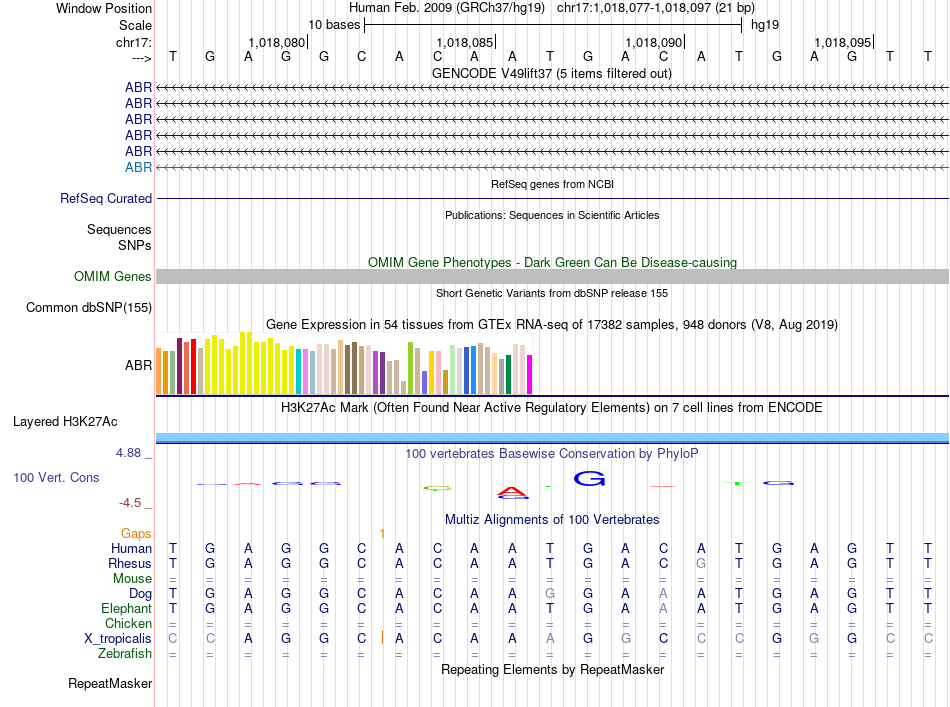Click the Gaps row label
950x707 pixels.
pyautogui.click(x=136, y=533)
